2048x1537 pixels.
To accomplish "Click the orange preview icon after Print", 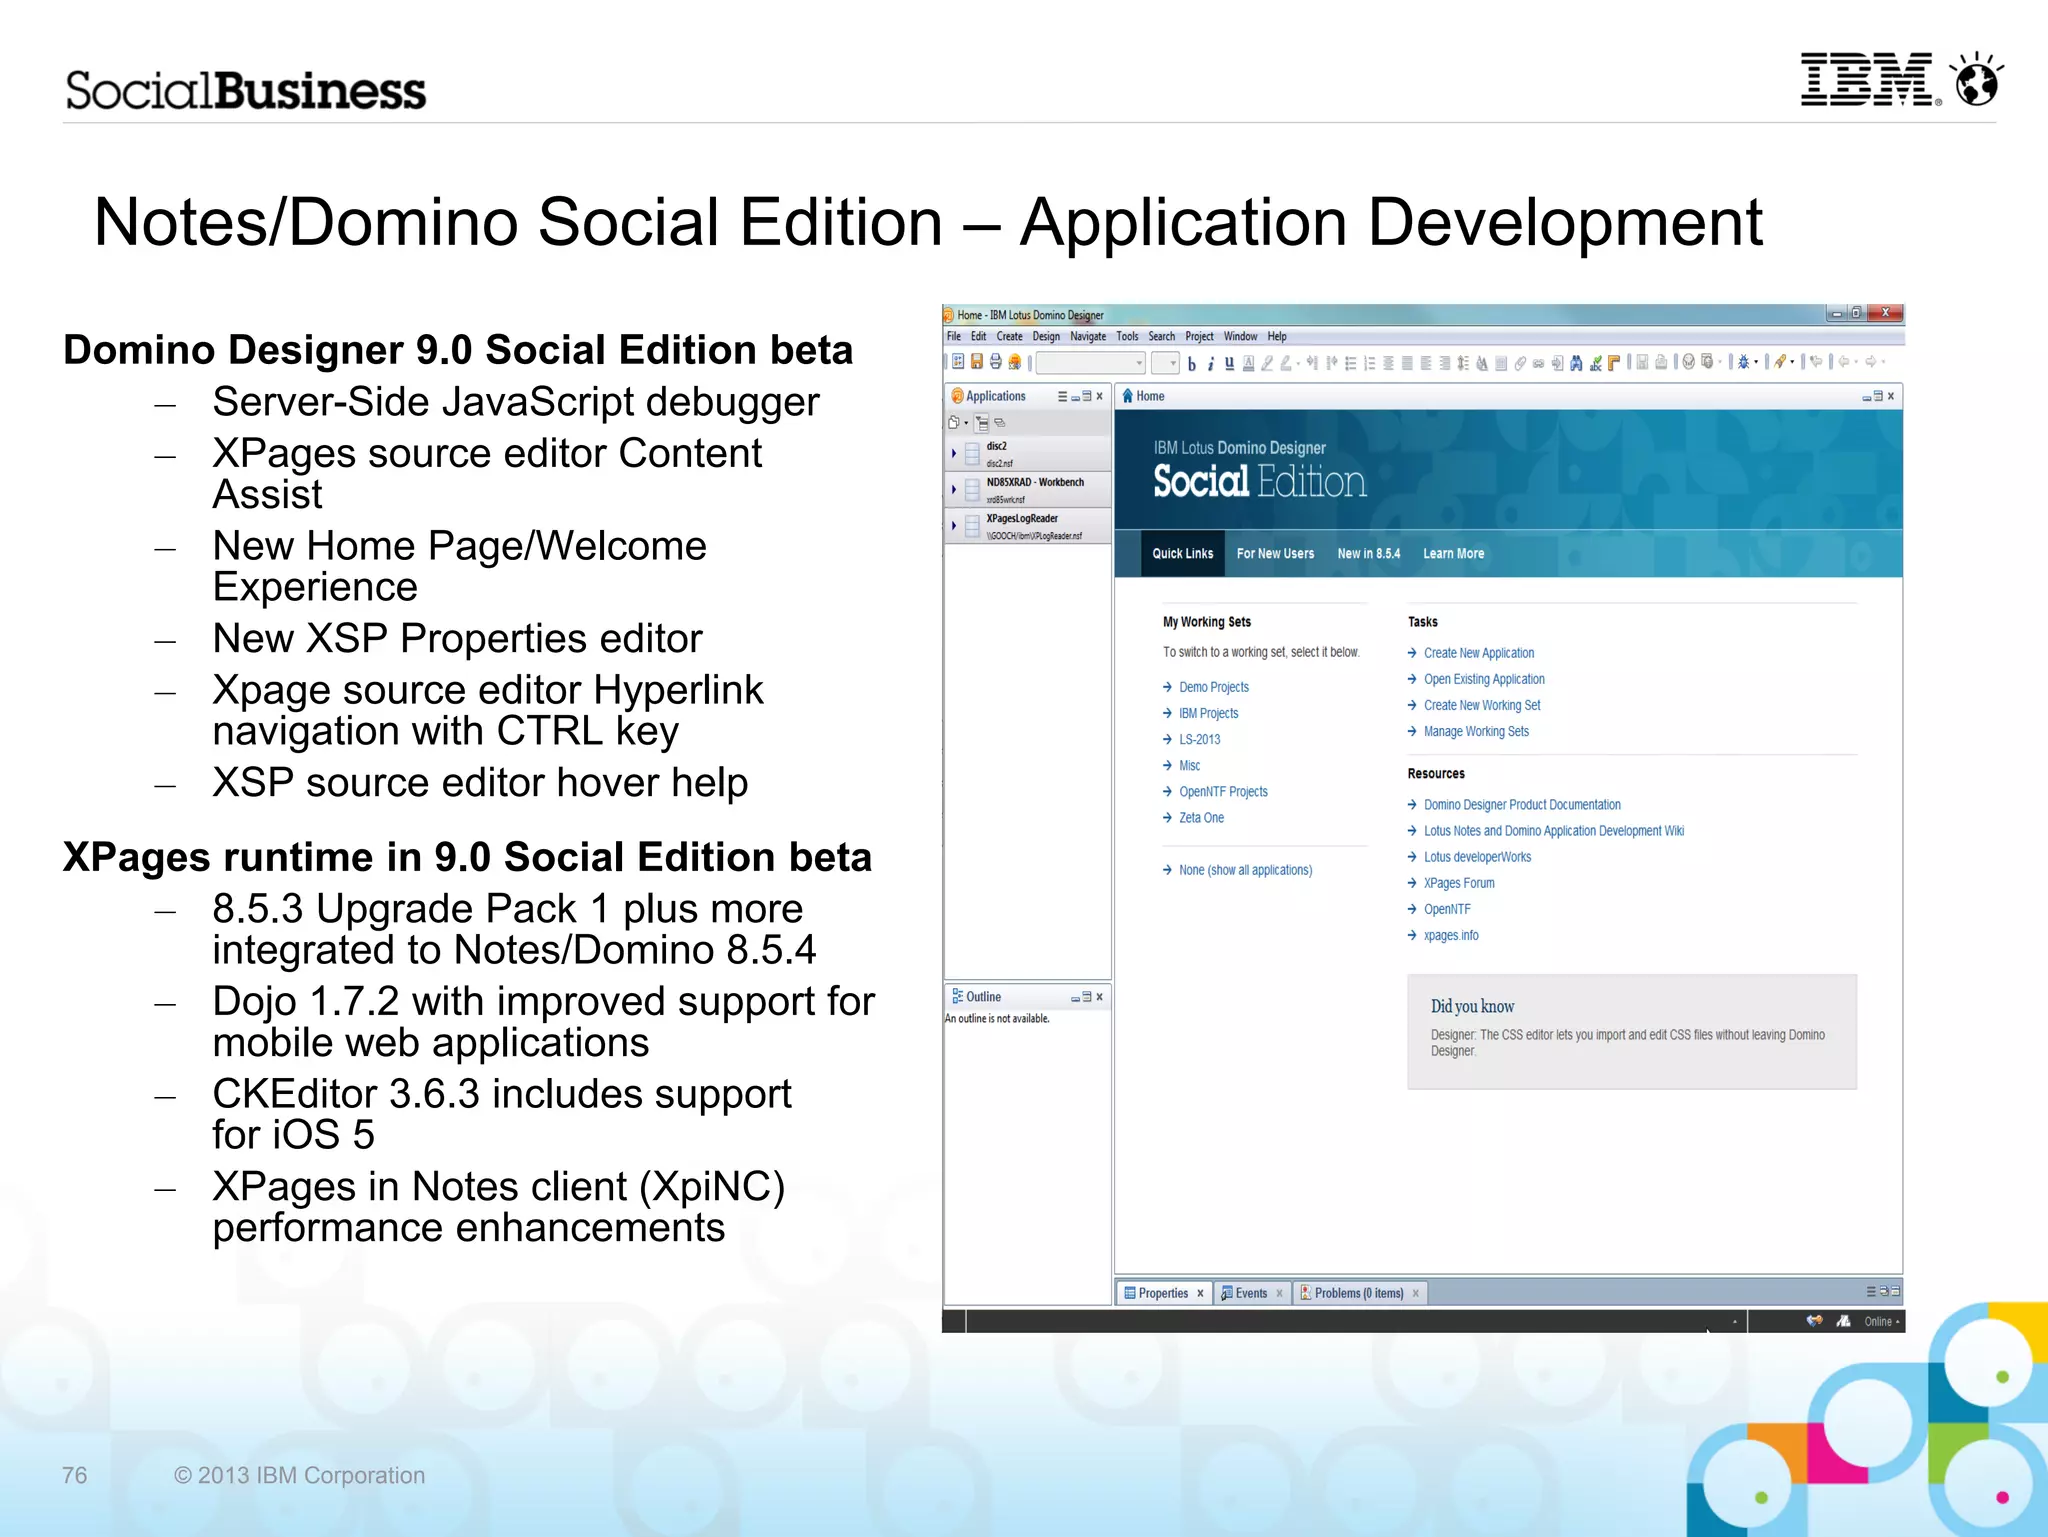I will tap(1015, 362).
